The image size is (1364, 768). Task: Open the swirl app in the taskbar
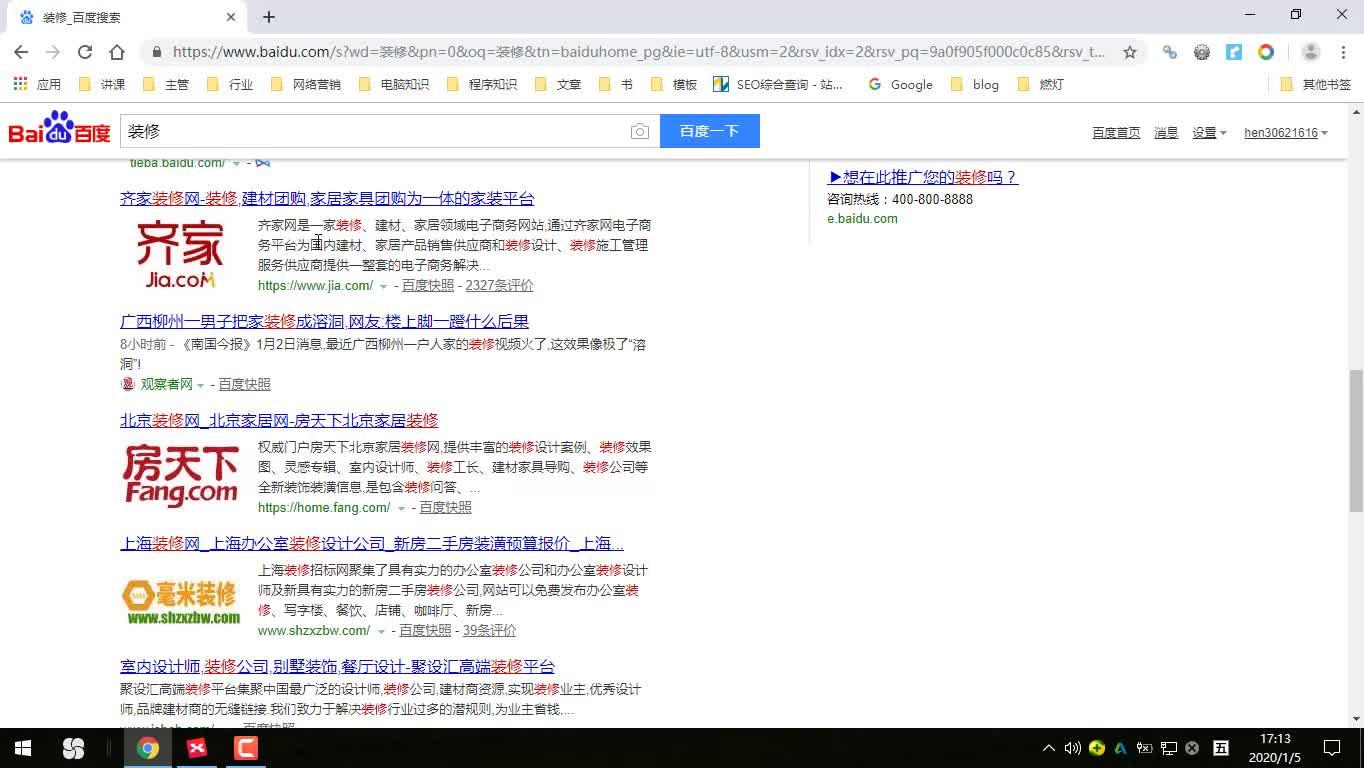click(x=73, y=748)
